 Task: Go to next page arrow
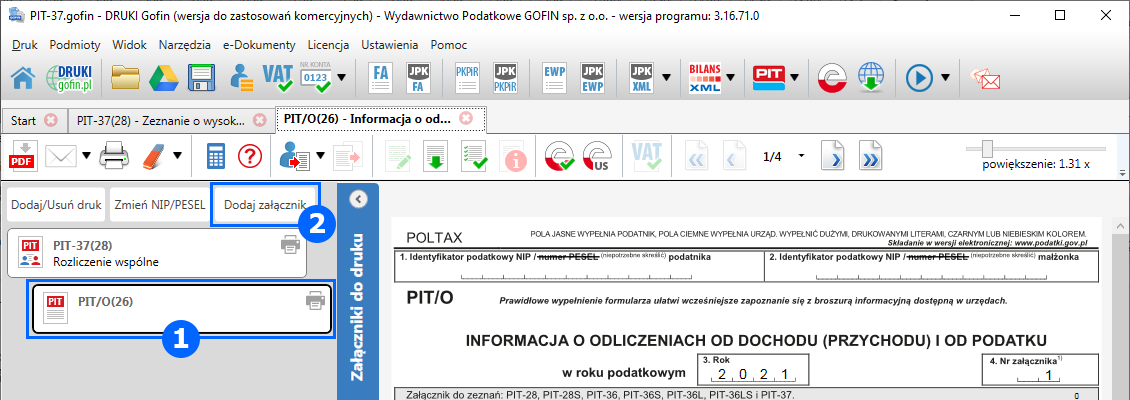(835, 155)
